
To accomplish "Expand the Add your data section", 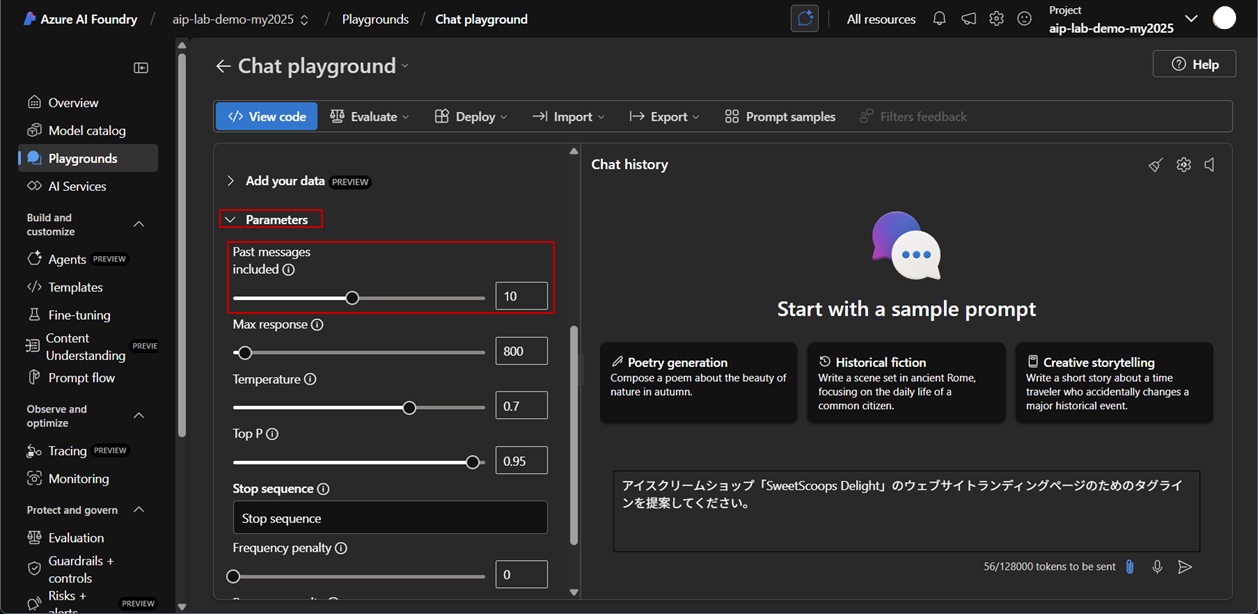I will pyautogui.click(x=231, y=181).
